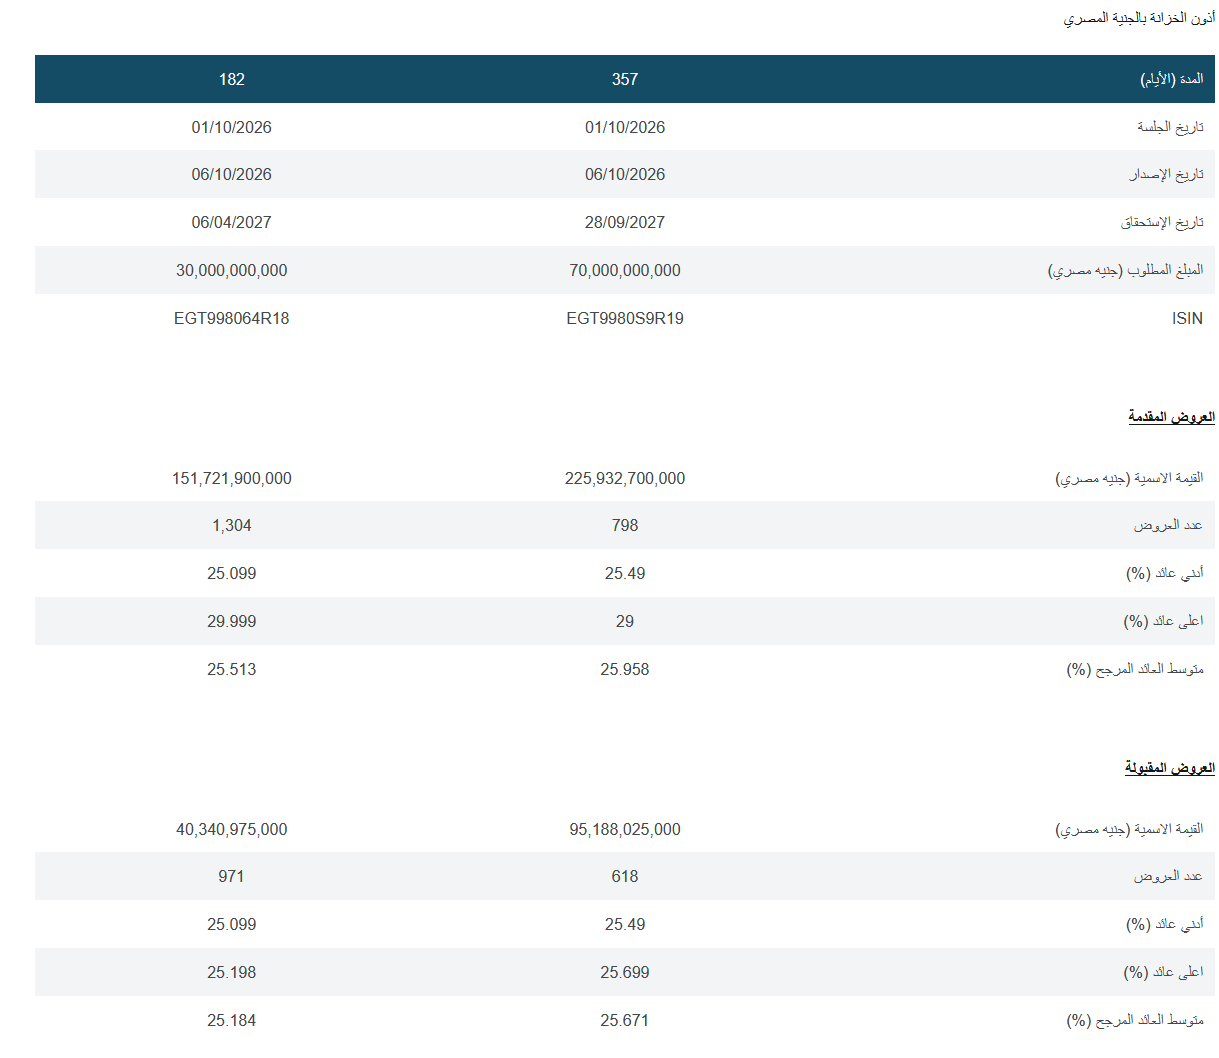Click the 'العروض المقبولة' section heading
This screenshot has height=1058, width=1219.
click(1169, 768)
